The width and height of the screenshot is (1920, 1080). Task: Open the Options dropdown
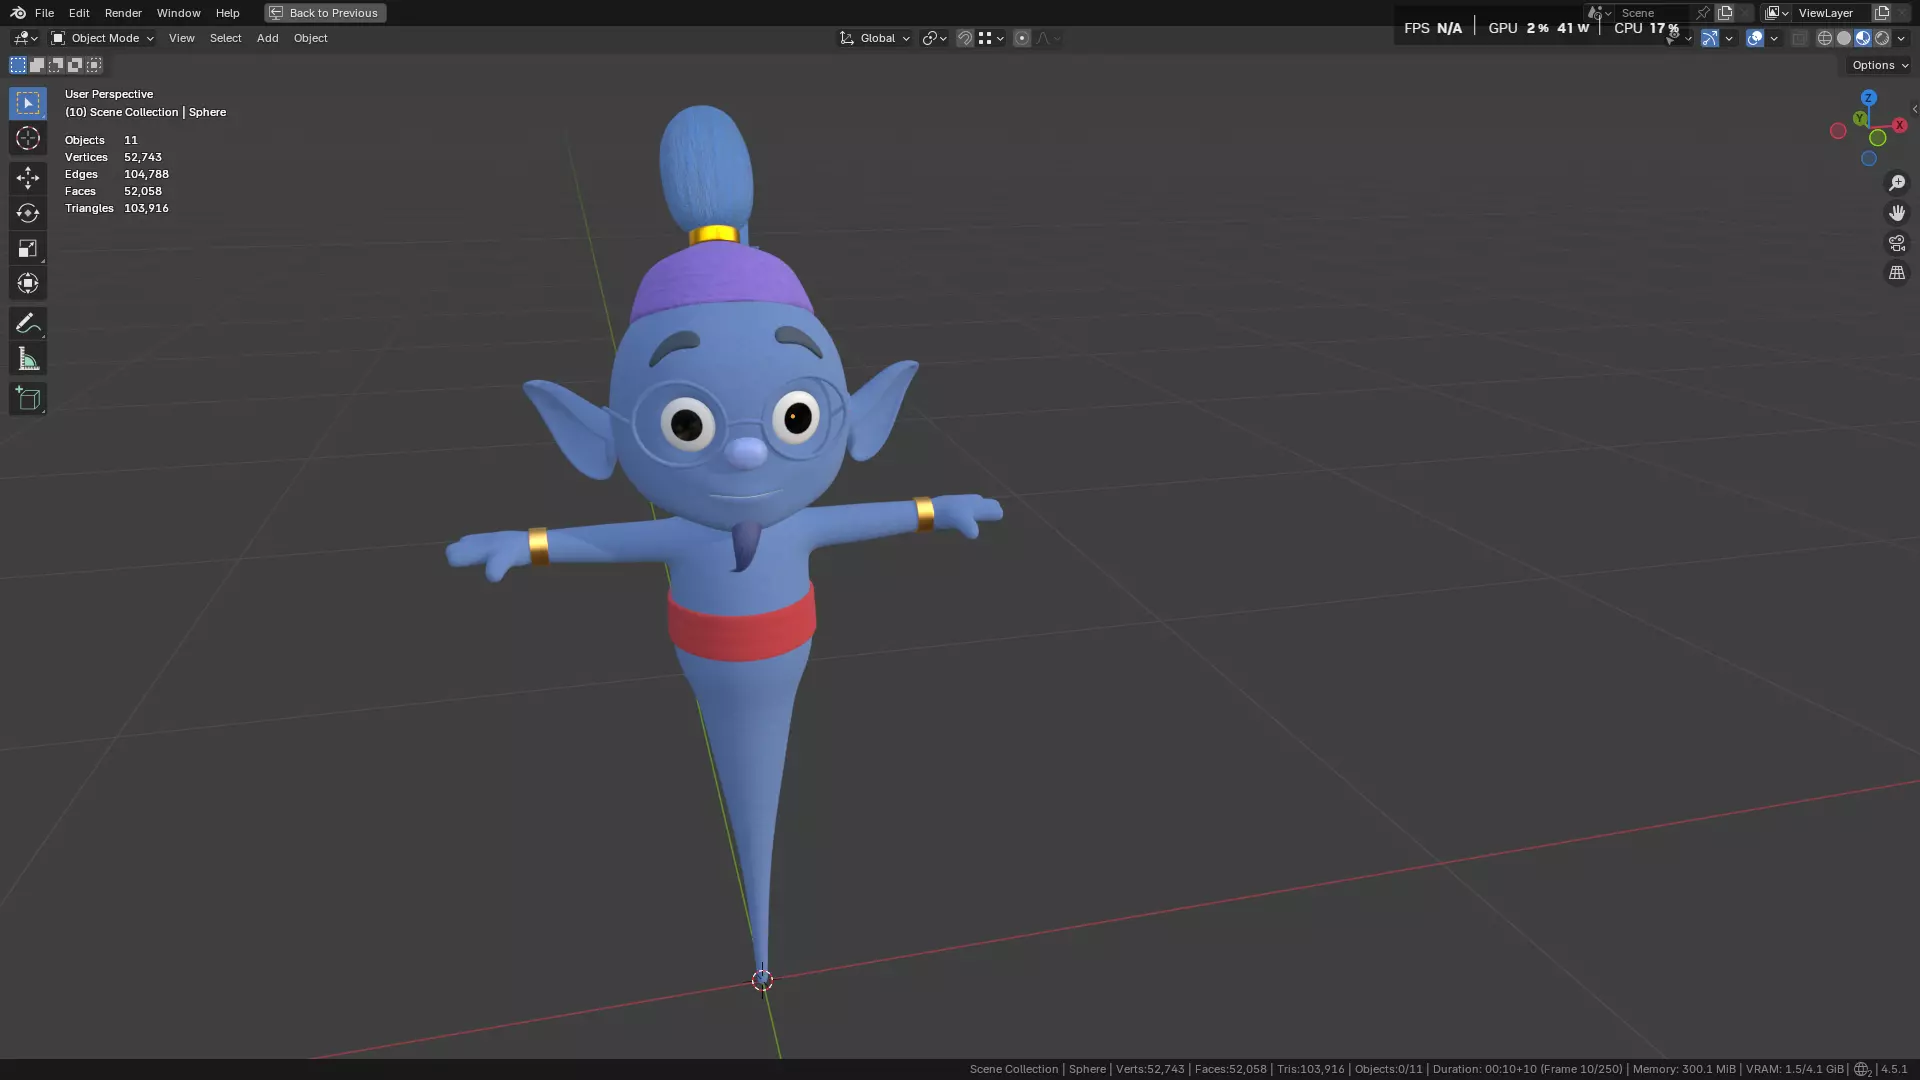tap(1880, 65)
